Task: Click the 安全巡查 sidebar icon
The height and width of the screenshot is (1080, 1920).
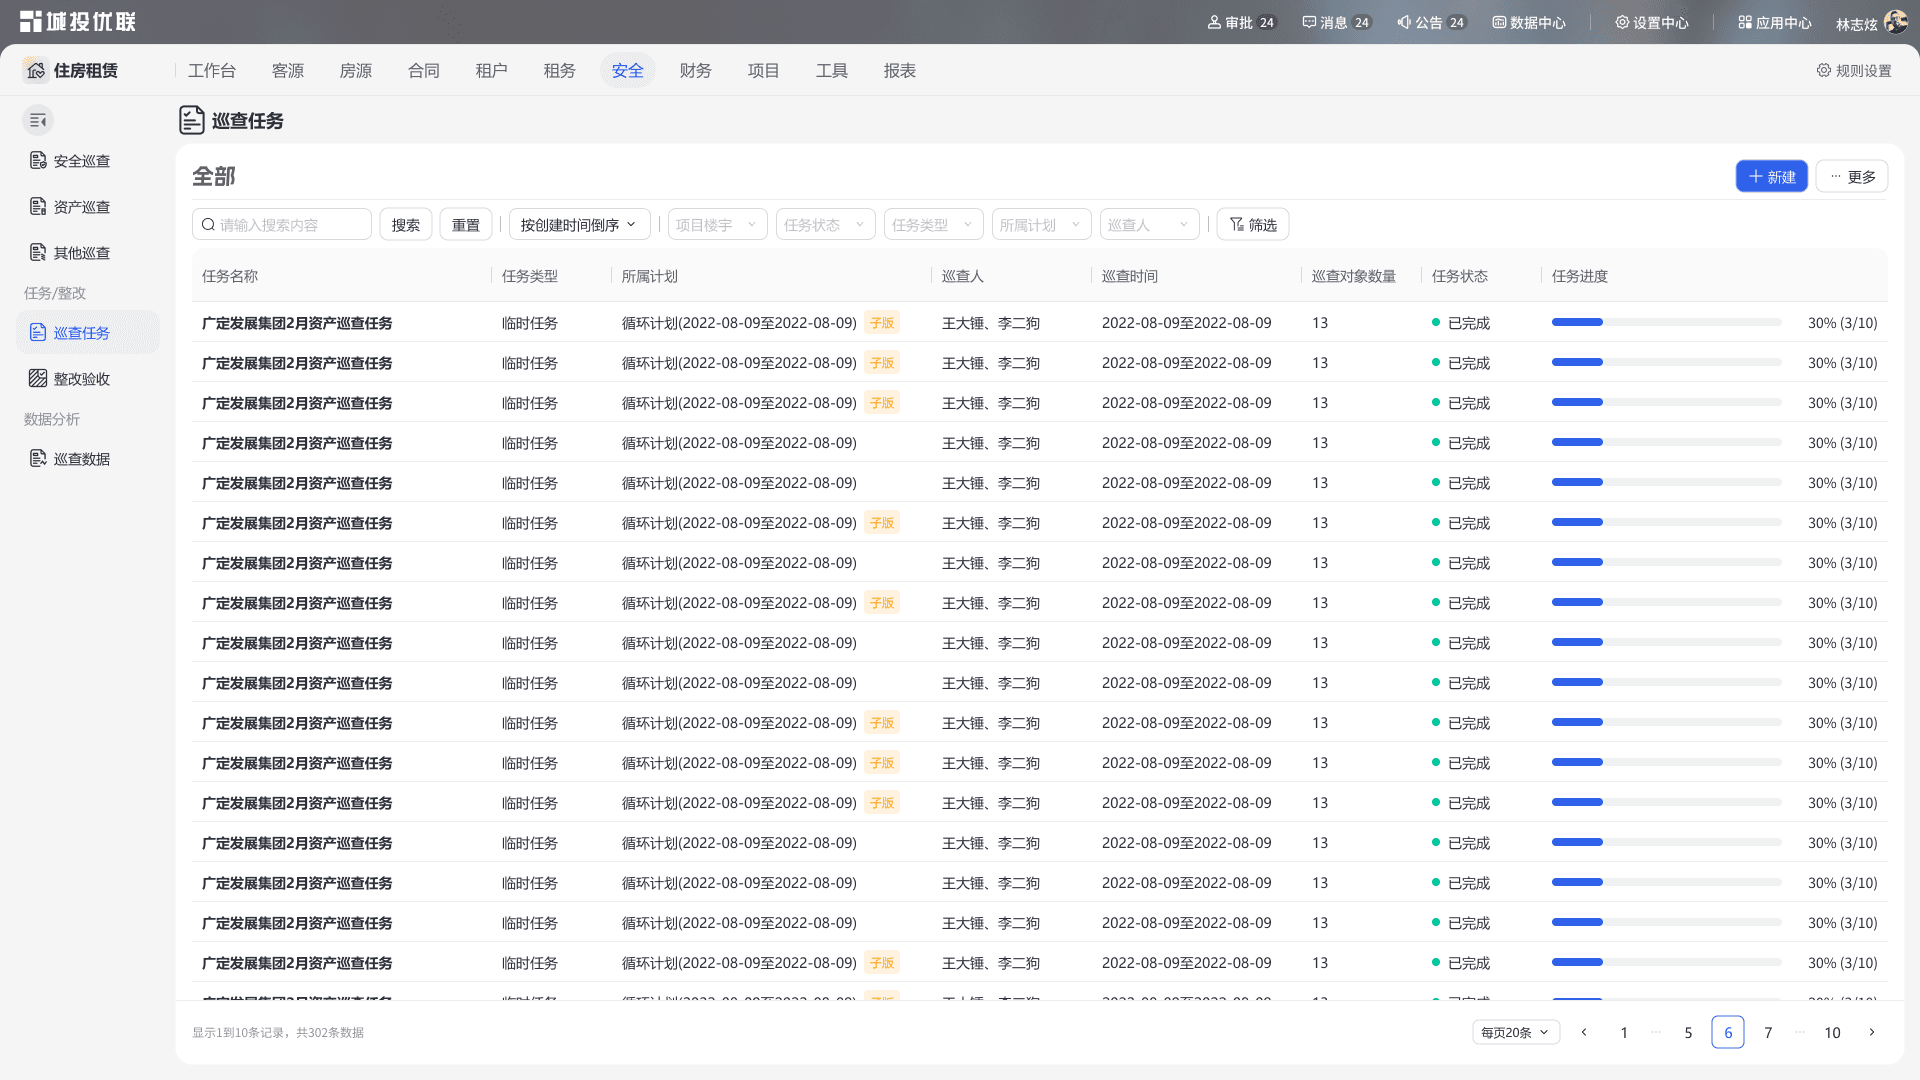Action: [x=38, y=161]
